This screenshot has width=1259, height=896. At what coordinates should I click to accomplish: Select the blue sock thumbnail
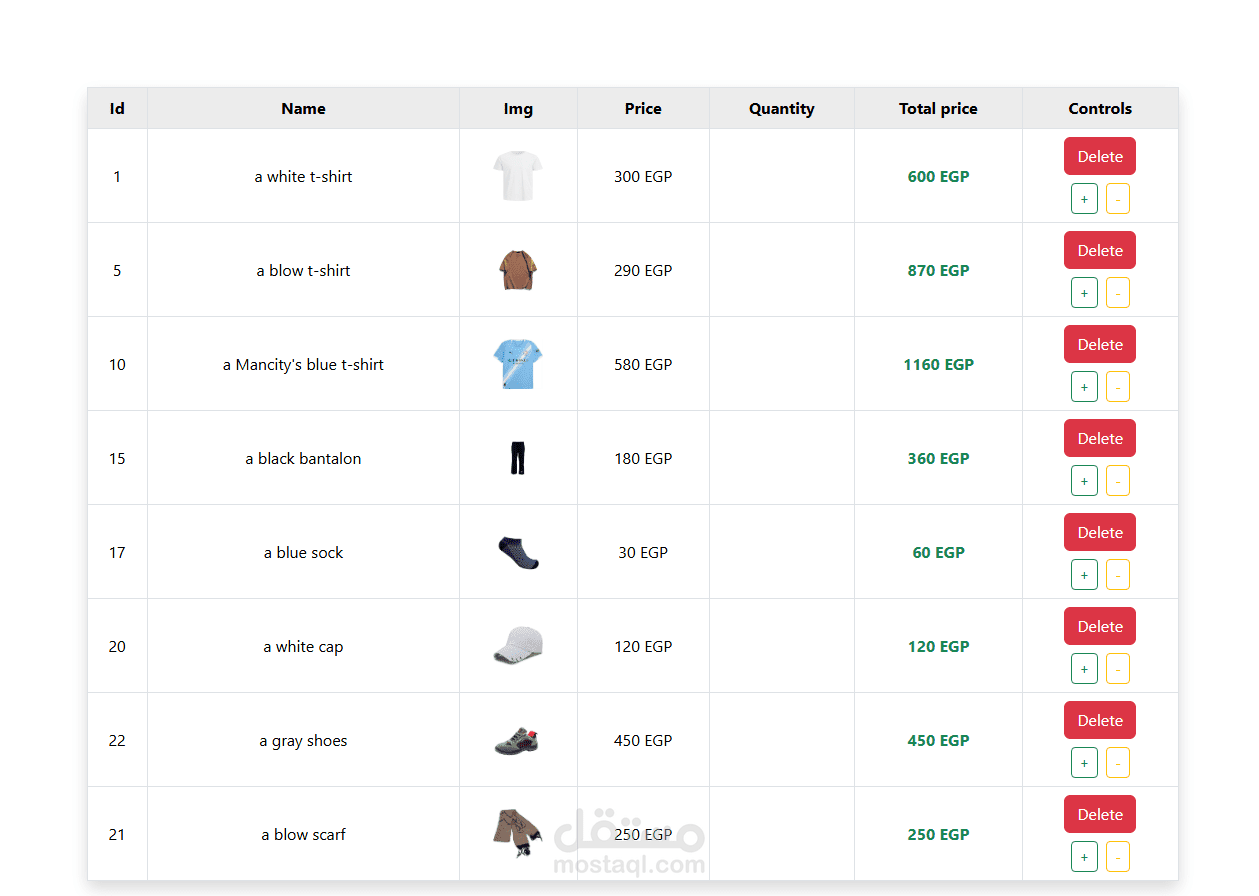pyautogui.click(x=518, y=552)
